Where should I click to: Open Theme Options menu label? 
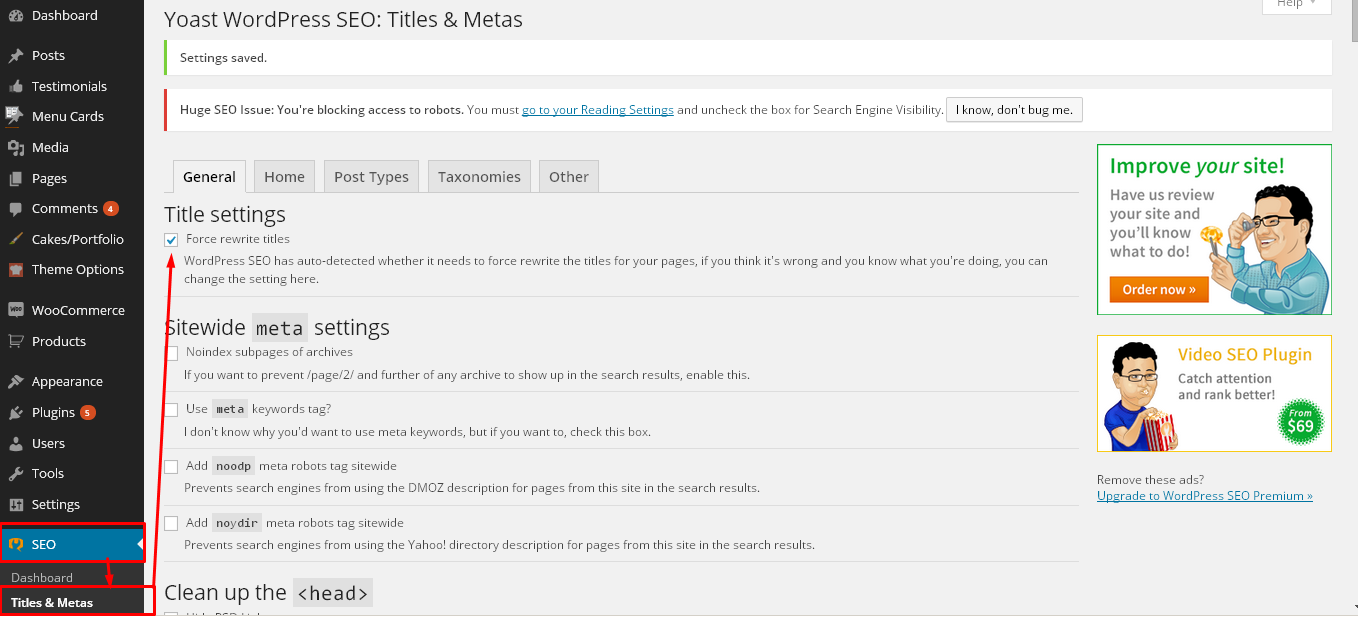[78, 270]
